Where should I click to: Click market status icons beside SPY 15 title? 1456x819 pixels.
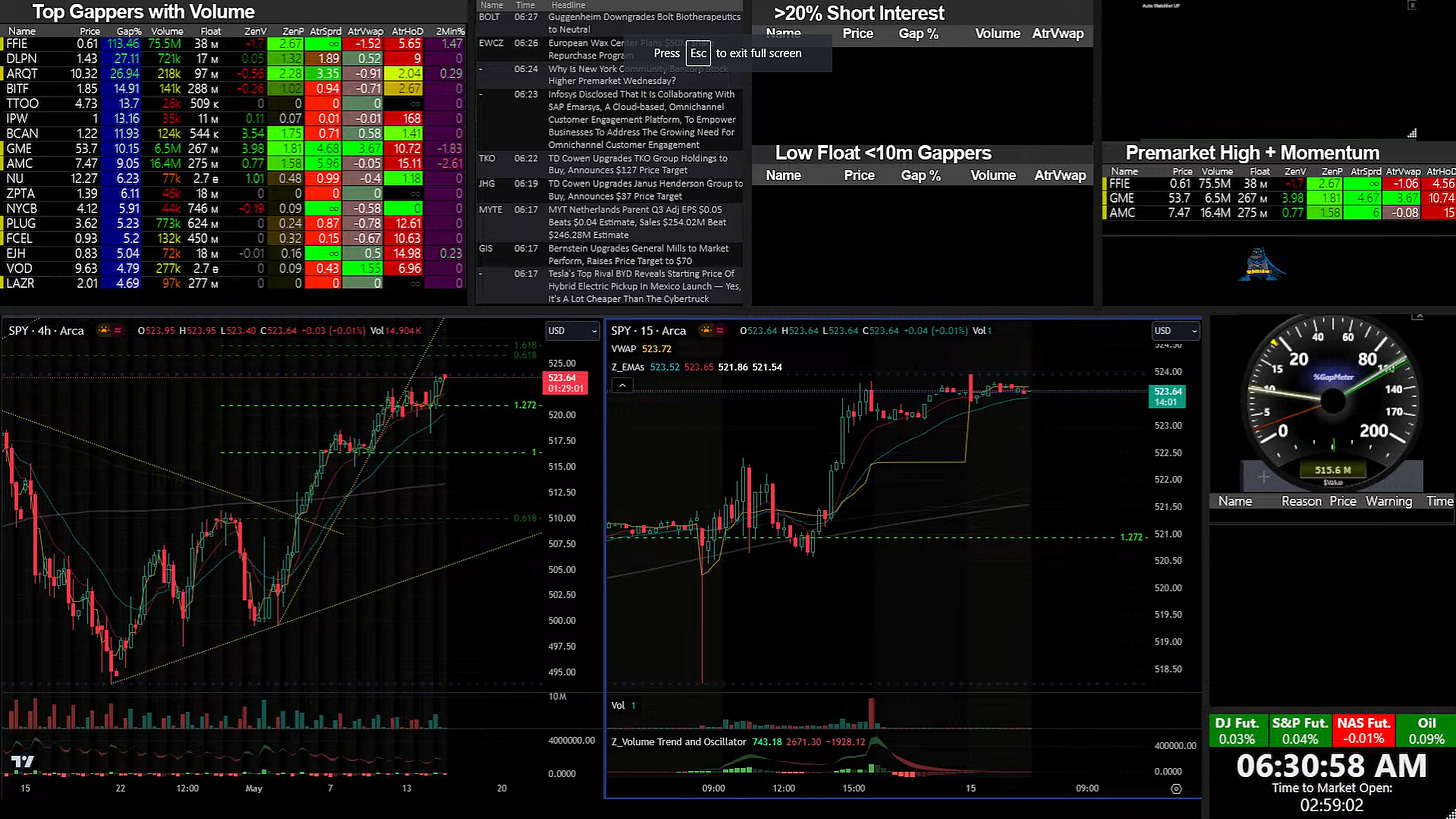714,331
